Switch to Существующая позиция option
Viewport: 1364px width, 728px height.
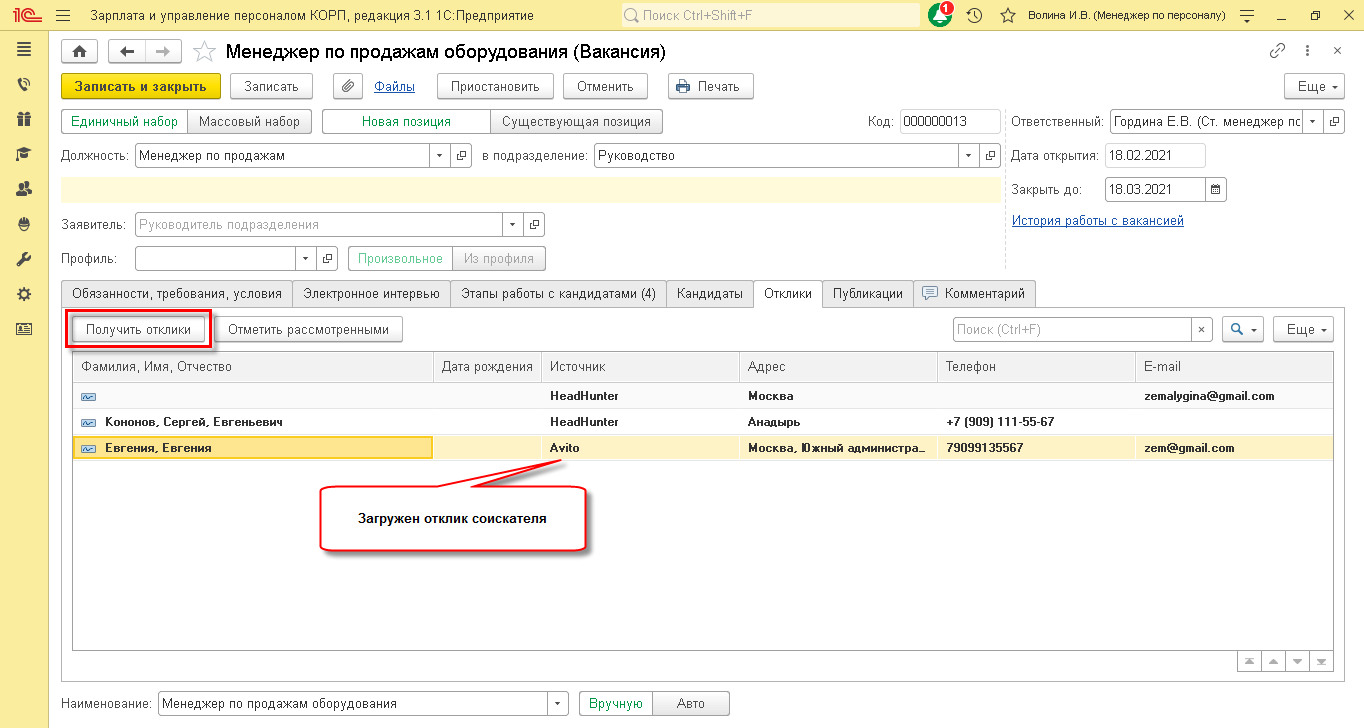(x=576, y=122)
